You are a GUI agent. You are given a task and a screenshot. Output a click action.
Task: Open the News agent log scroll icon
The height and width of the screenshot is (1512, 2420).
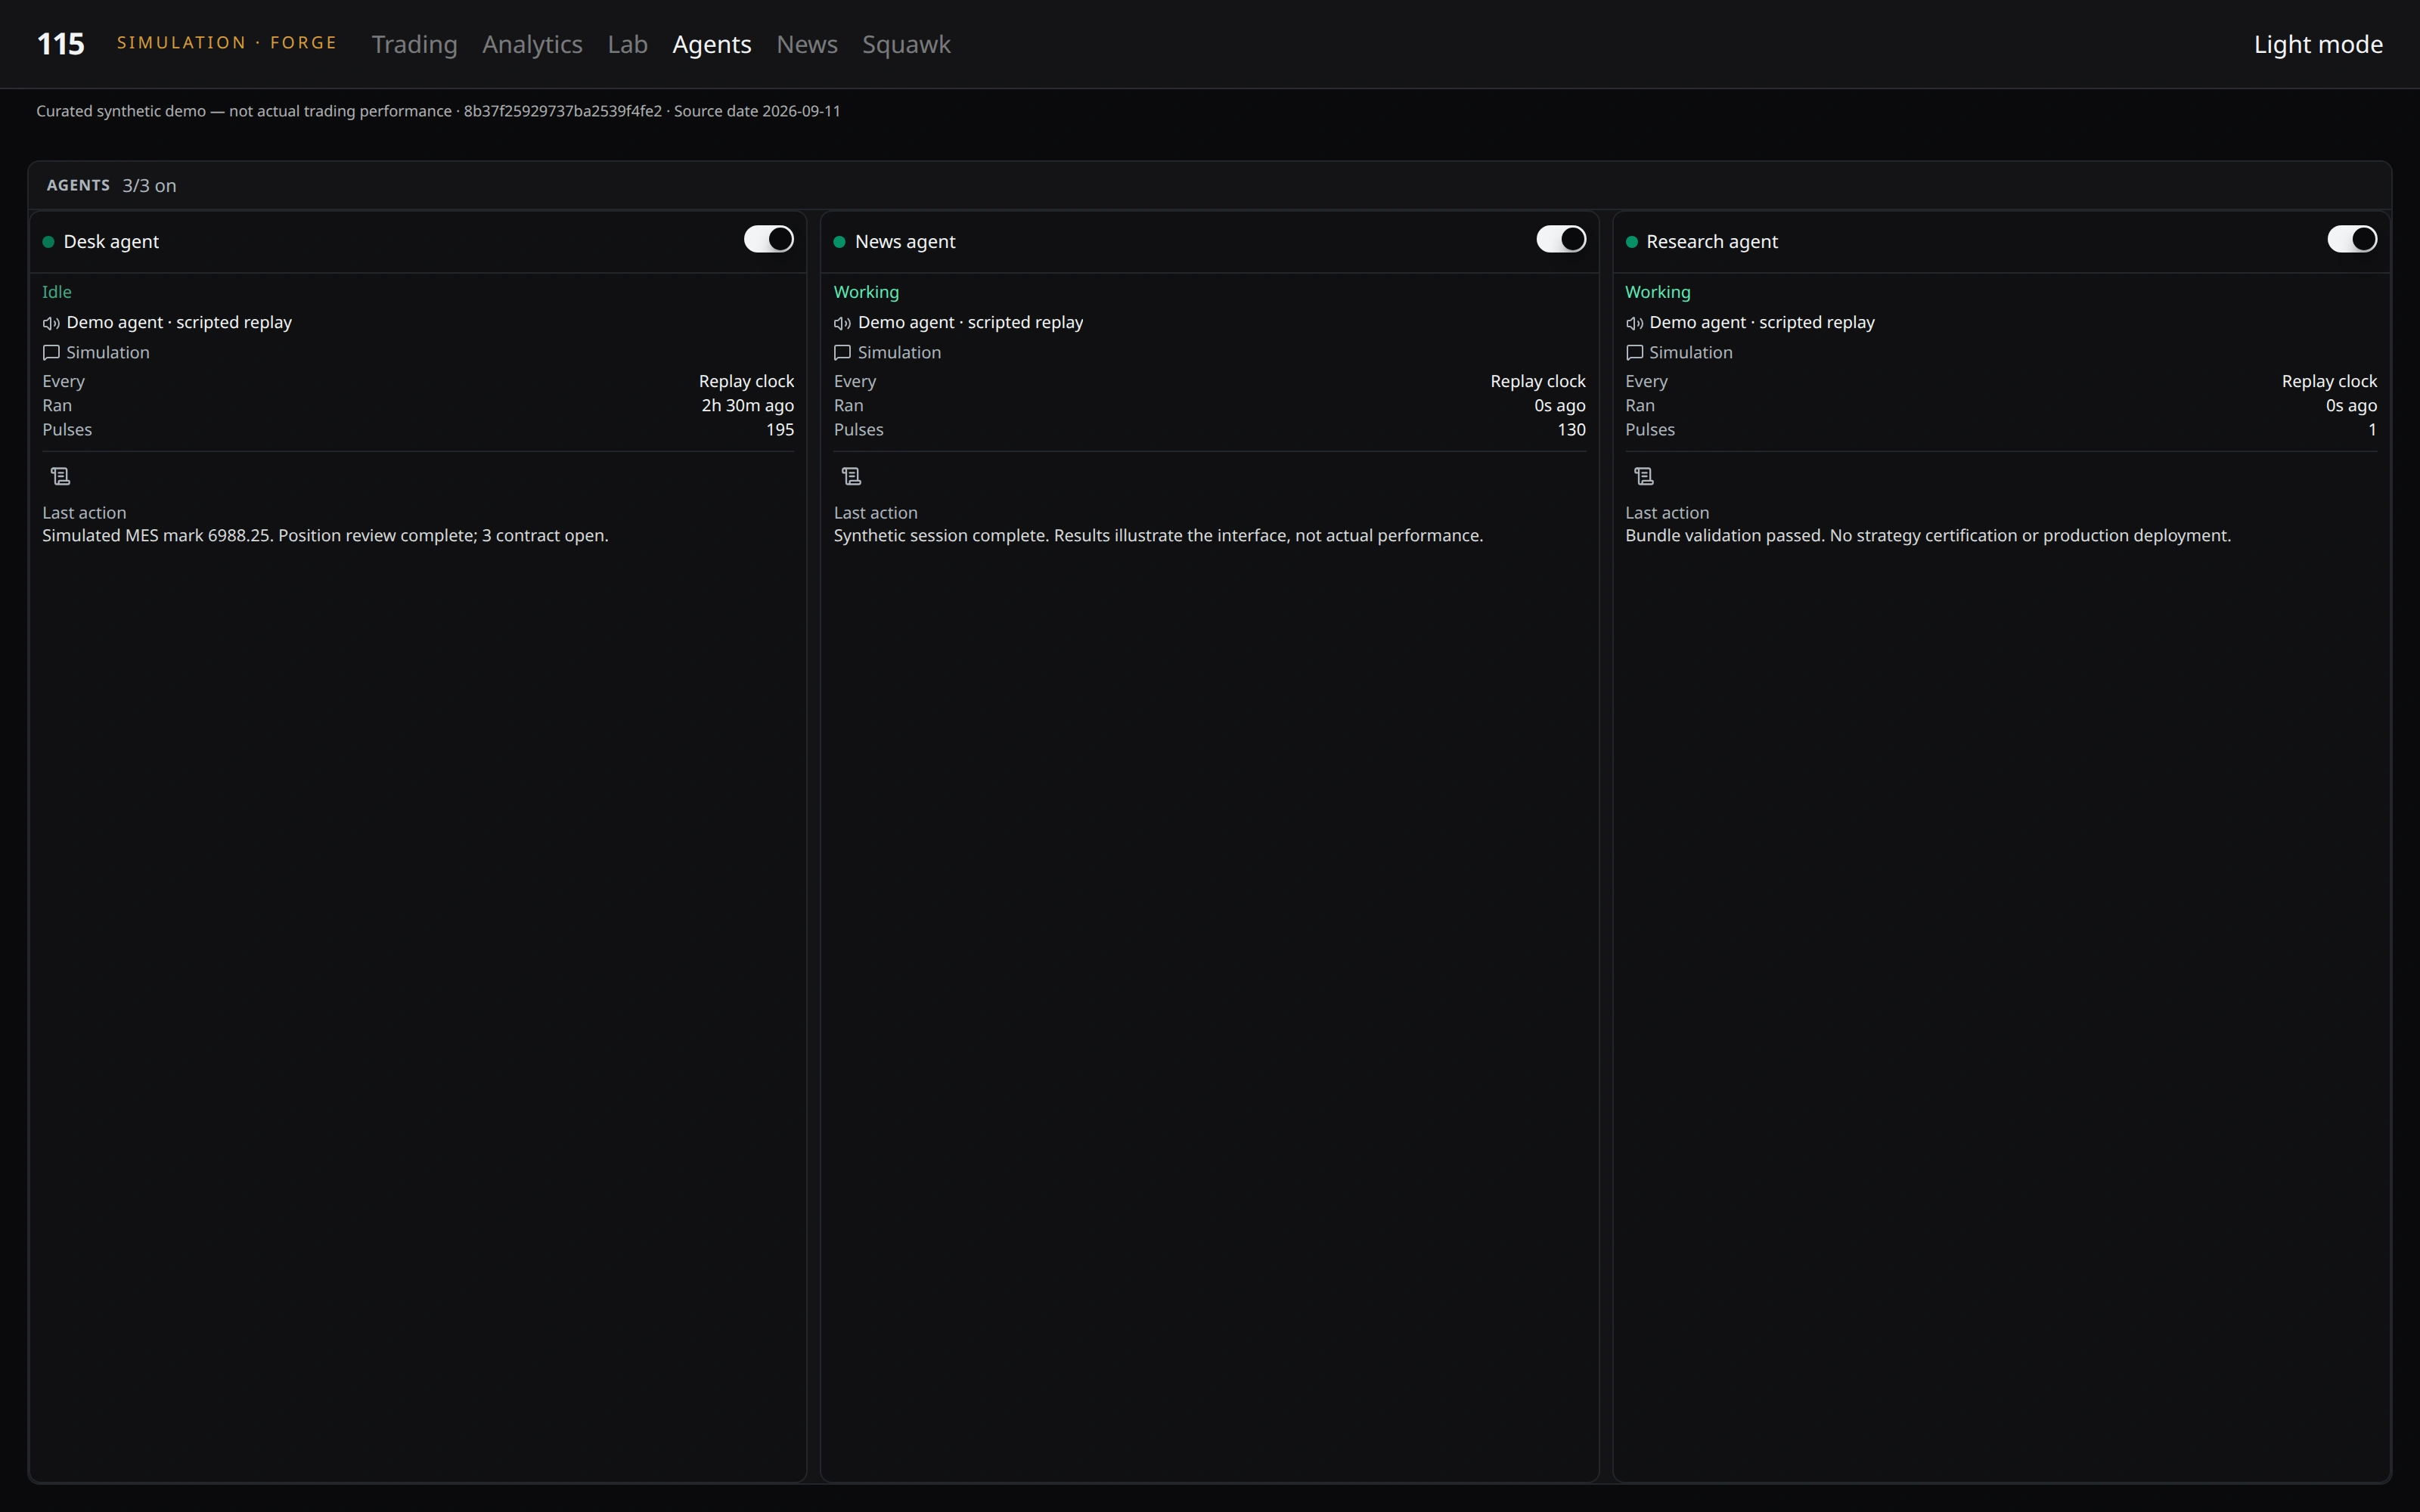pyautogui.click(x=852, y=477)
